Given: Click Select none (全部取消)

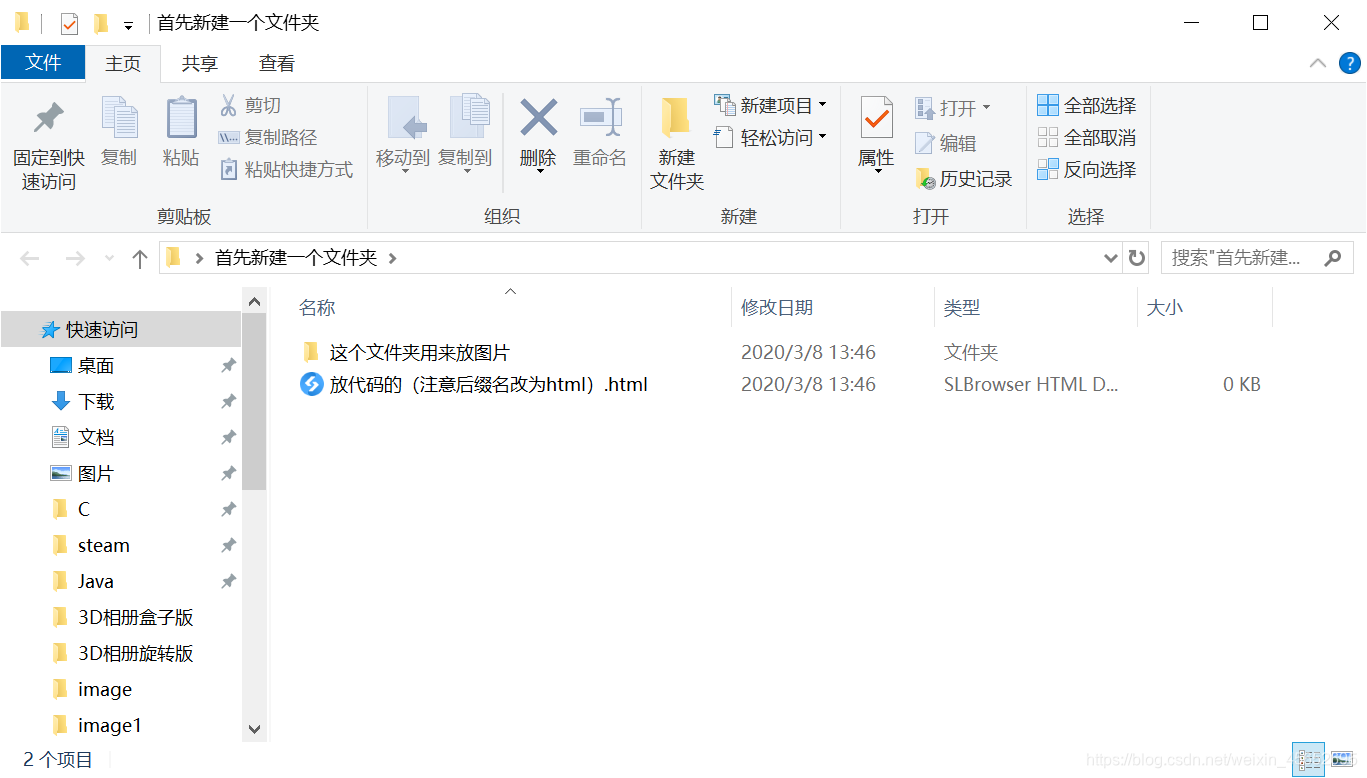Looking at the screenshot, I should click(1087, 137).
